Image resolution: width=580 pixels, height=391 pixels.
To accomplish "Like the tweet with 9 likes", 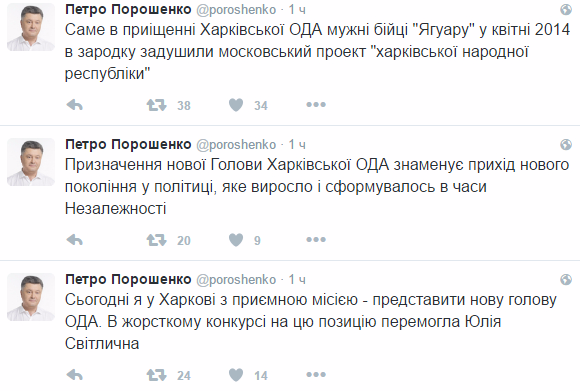I will tap(236, 240).
